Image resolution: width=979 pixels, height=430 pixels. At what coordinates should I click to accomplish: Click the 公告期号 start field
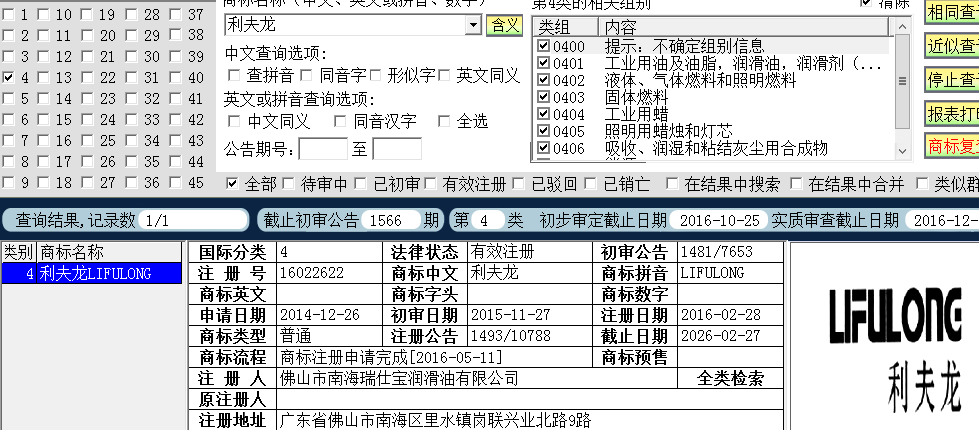323,149
